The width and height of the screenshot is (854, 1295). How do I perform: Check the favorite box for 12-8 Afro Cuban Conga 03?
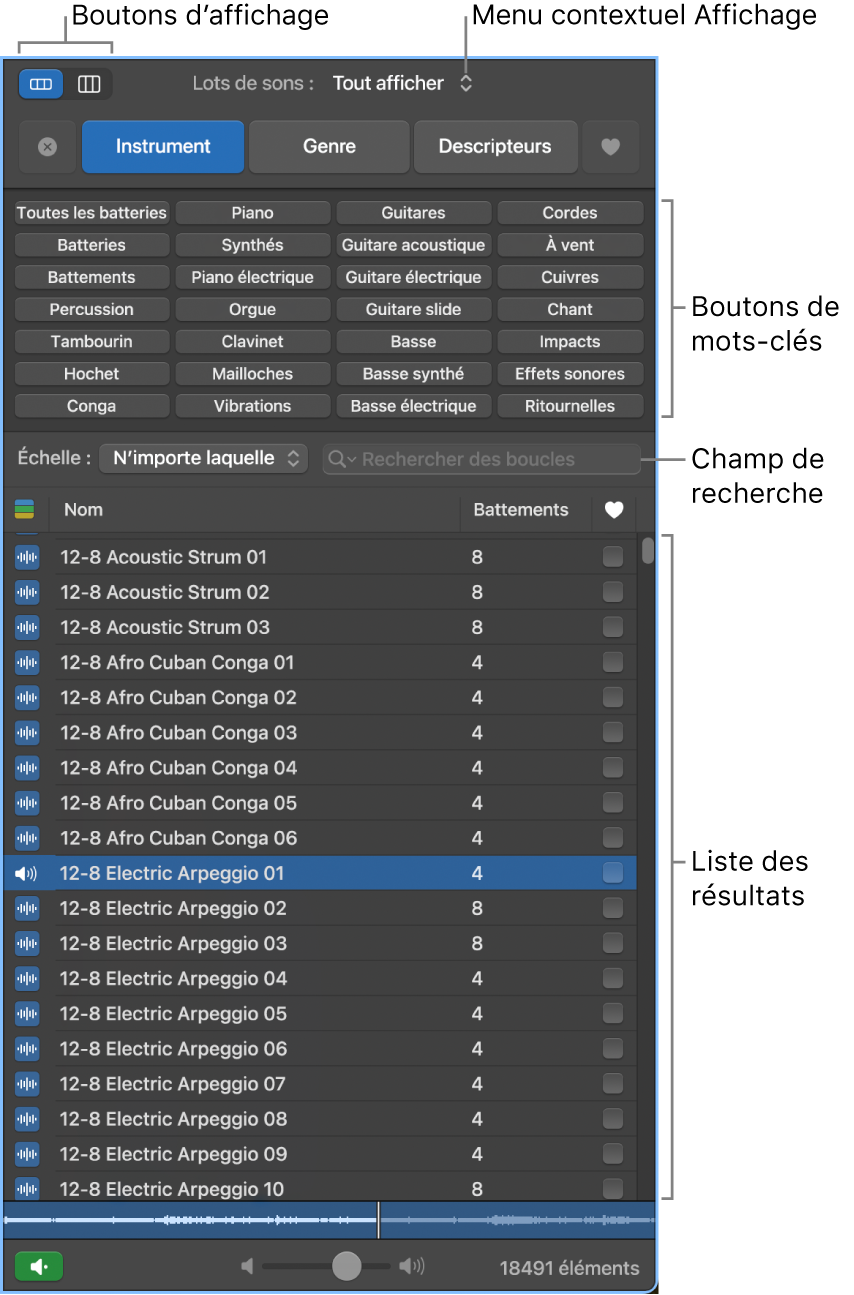(x=612, y=732)
